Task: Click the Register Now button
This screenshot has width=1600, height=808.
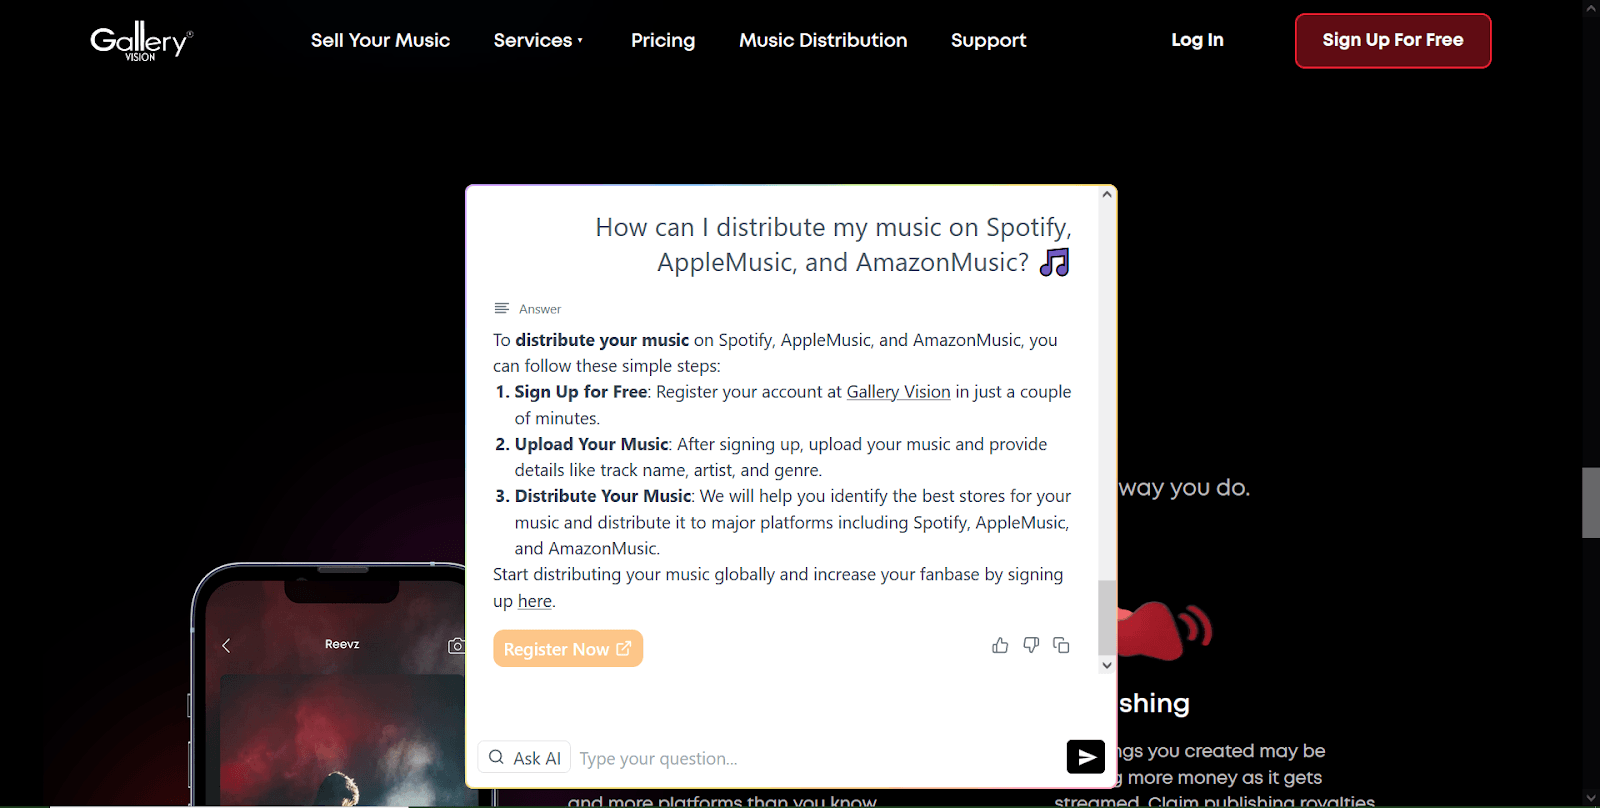Action: (x=568, y=649)
